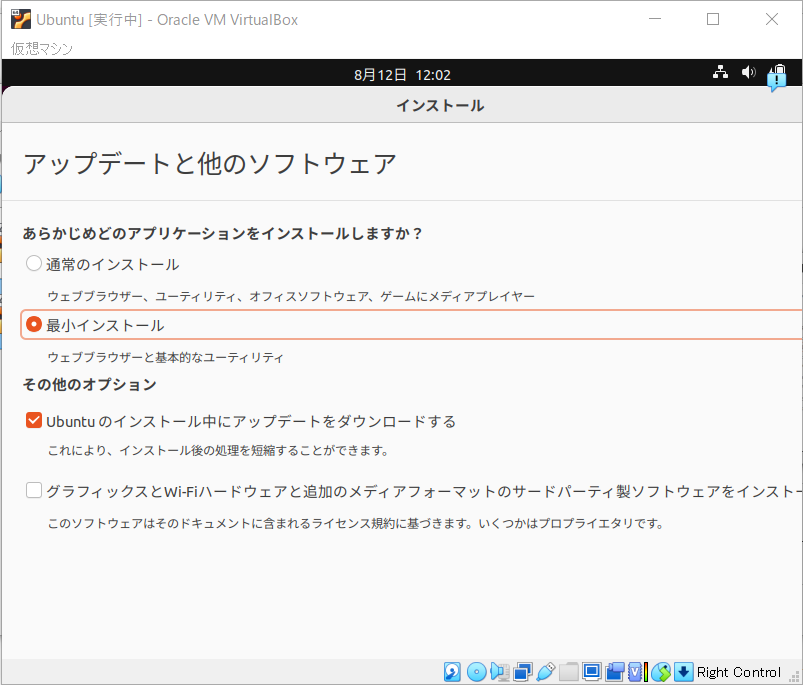803x685 pixels.
Task: Click the display status icon
Action: point(591,672)
